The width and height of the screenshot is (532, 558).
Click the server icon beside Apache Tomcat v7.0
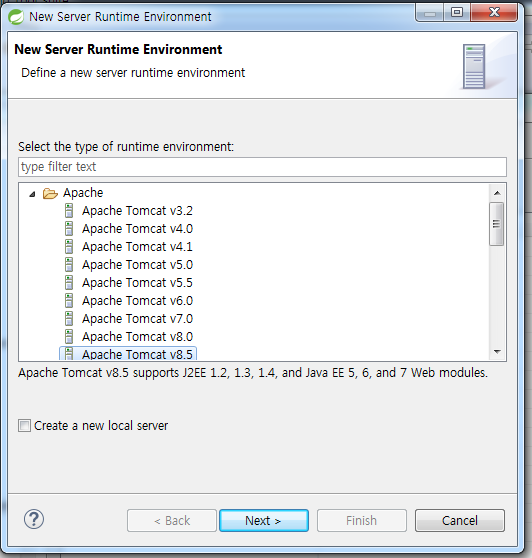pyautogui.click(x=69, y=319)
